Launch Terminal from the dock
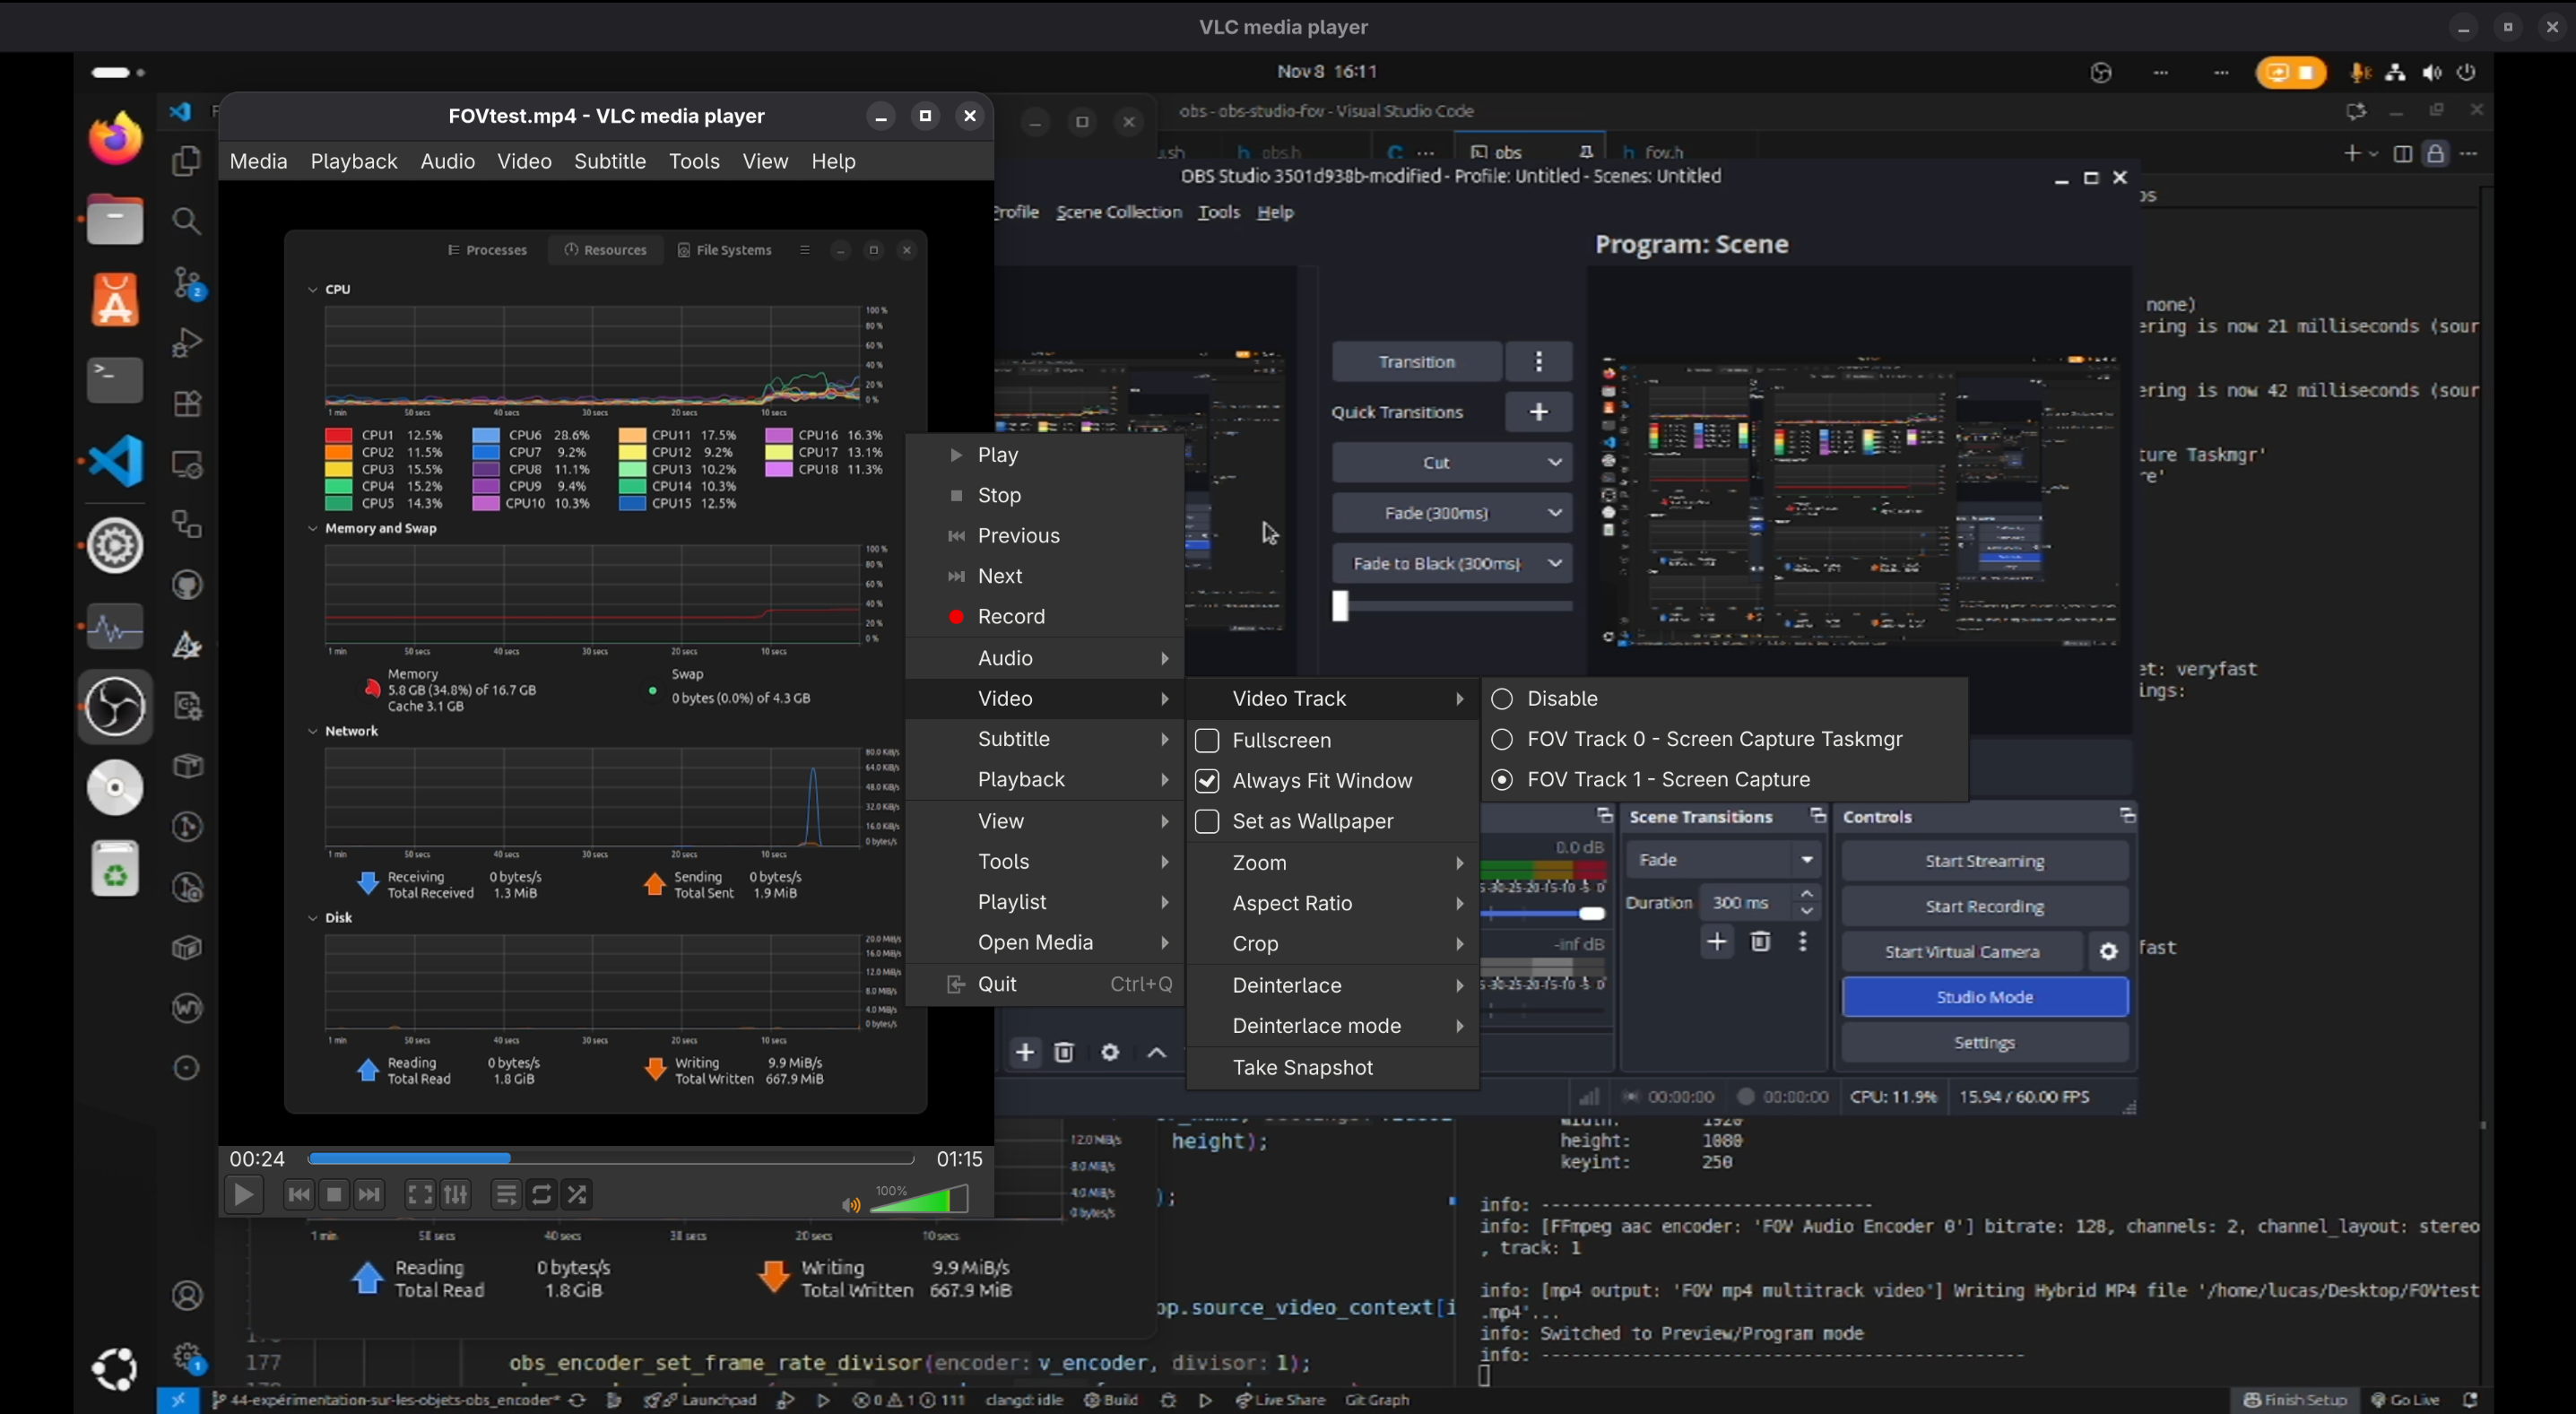Image resolution: width=2576 pixels, height=1414 pixels. [x=115, y=380]
